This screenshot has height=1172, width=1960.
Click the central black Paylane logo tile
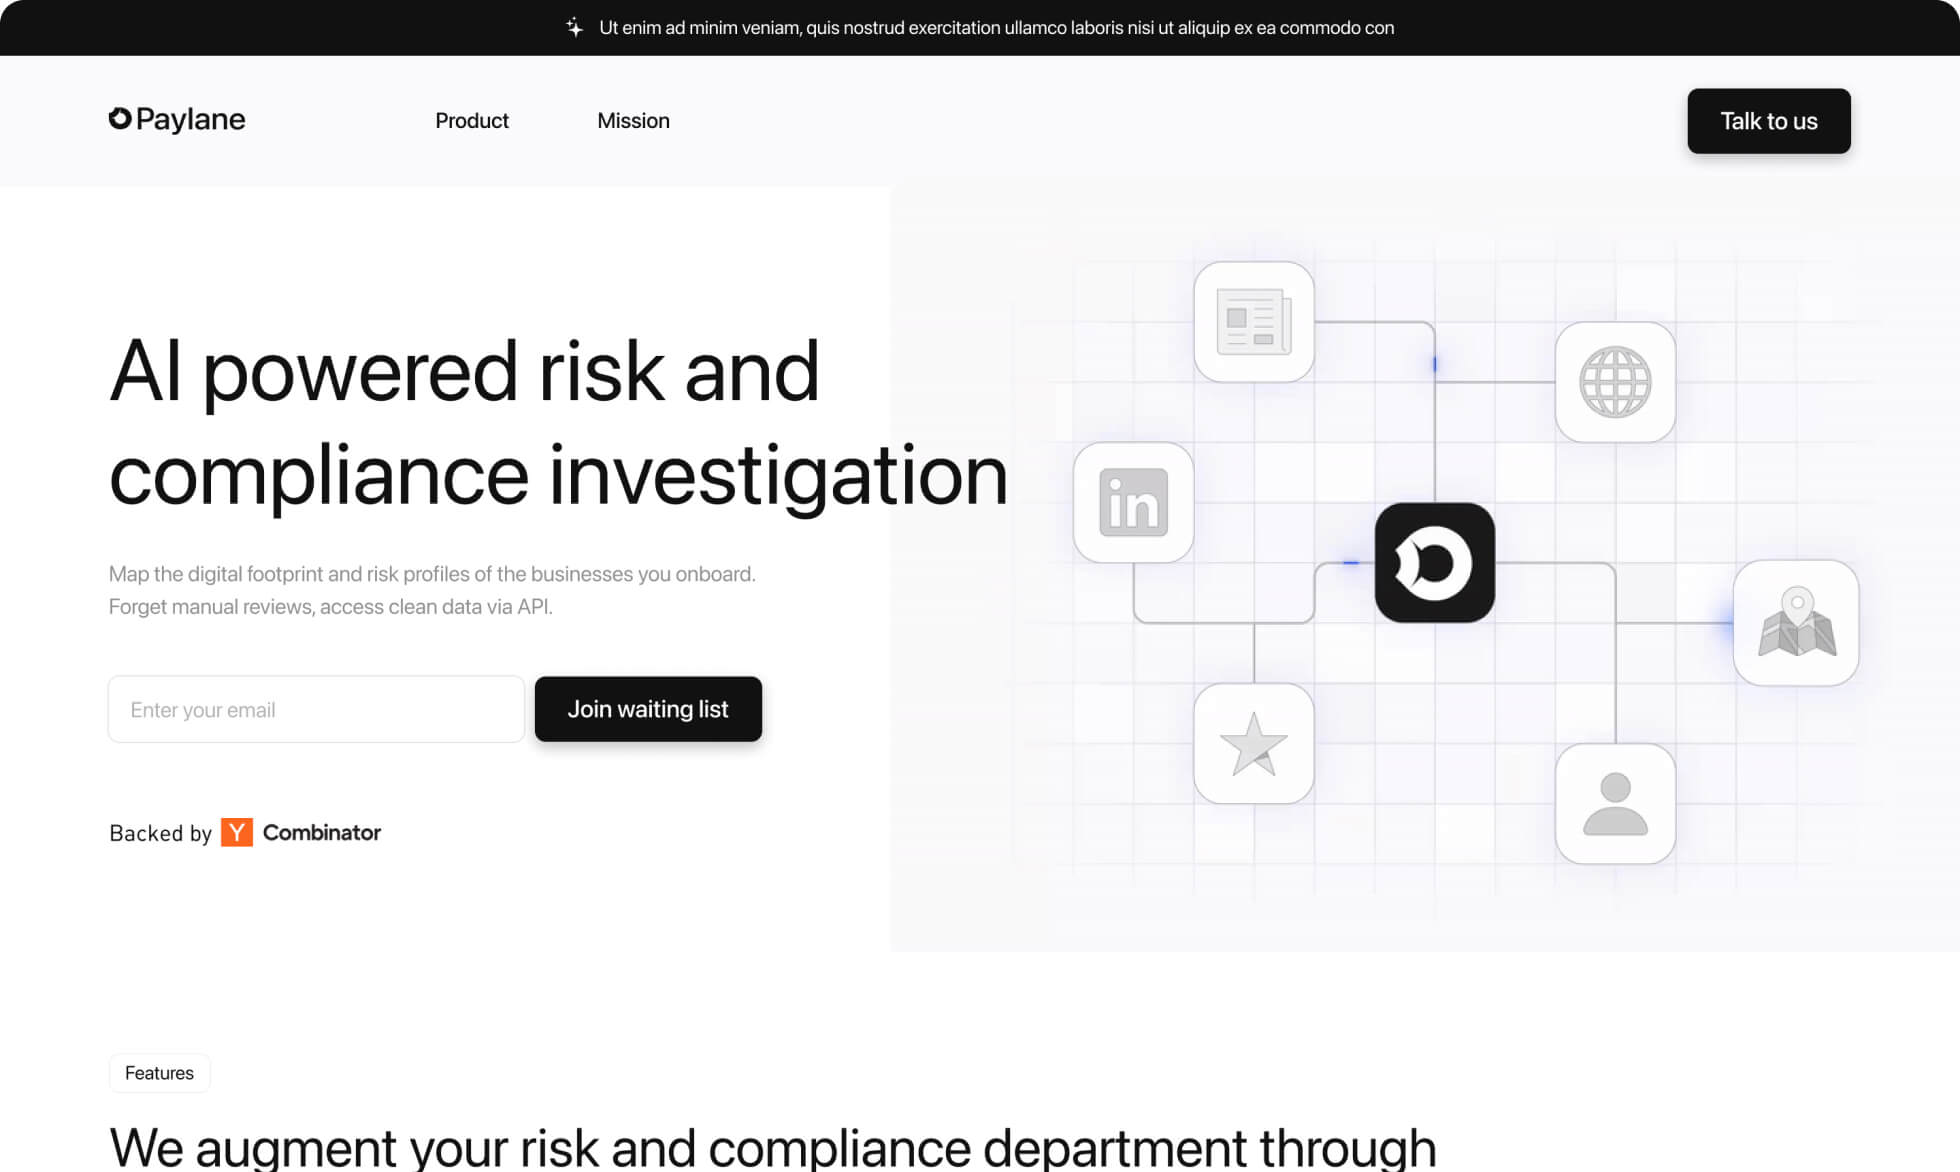tap(1434, 563)
